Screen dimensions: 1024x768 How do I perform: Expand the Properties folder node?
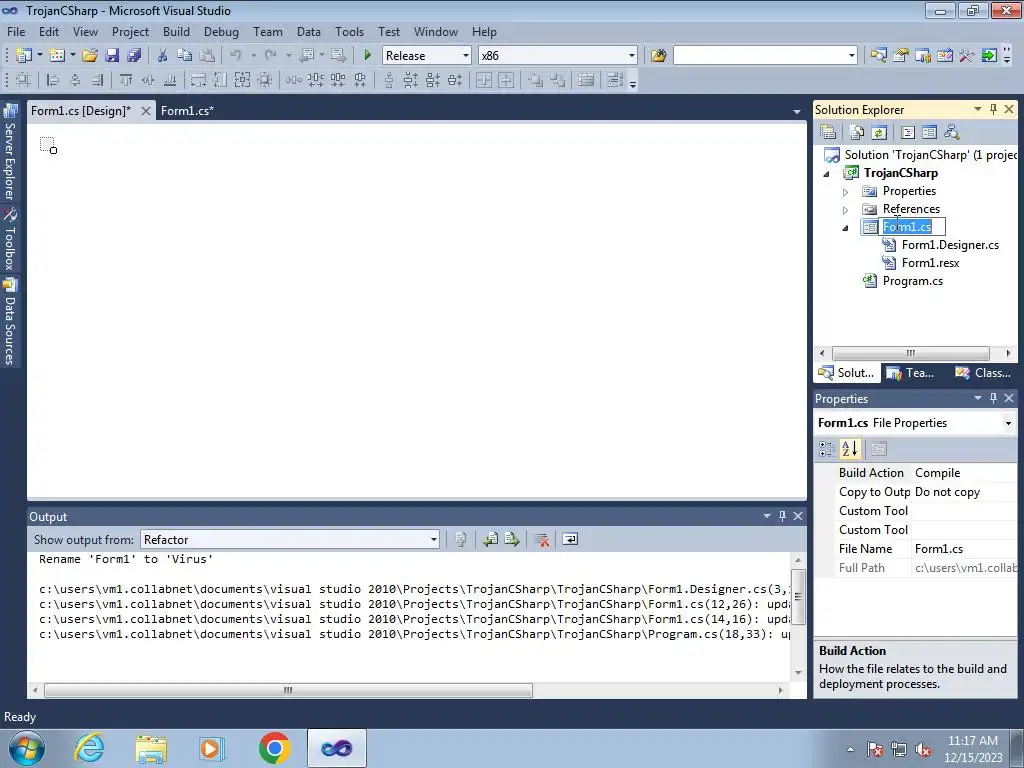coord(845,192)
